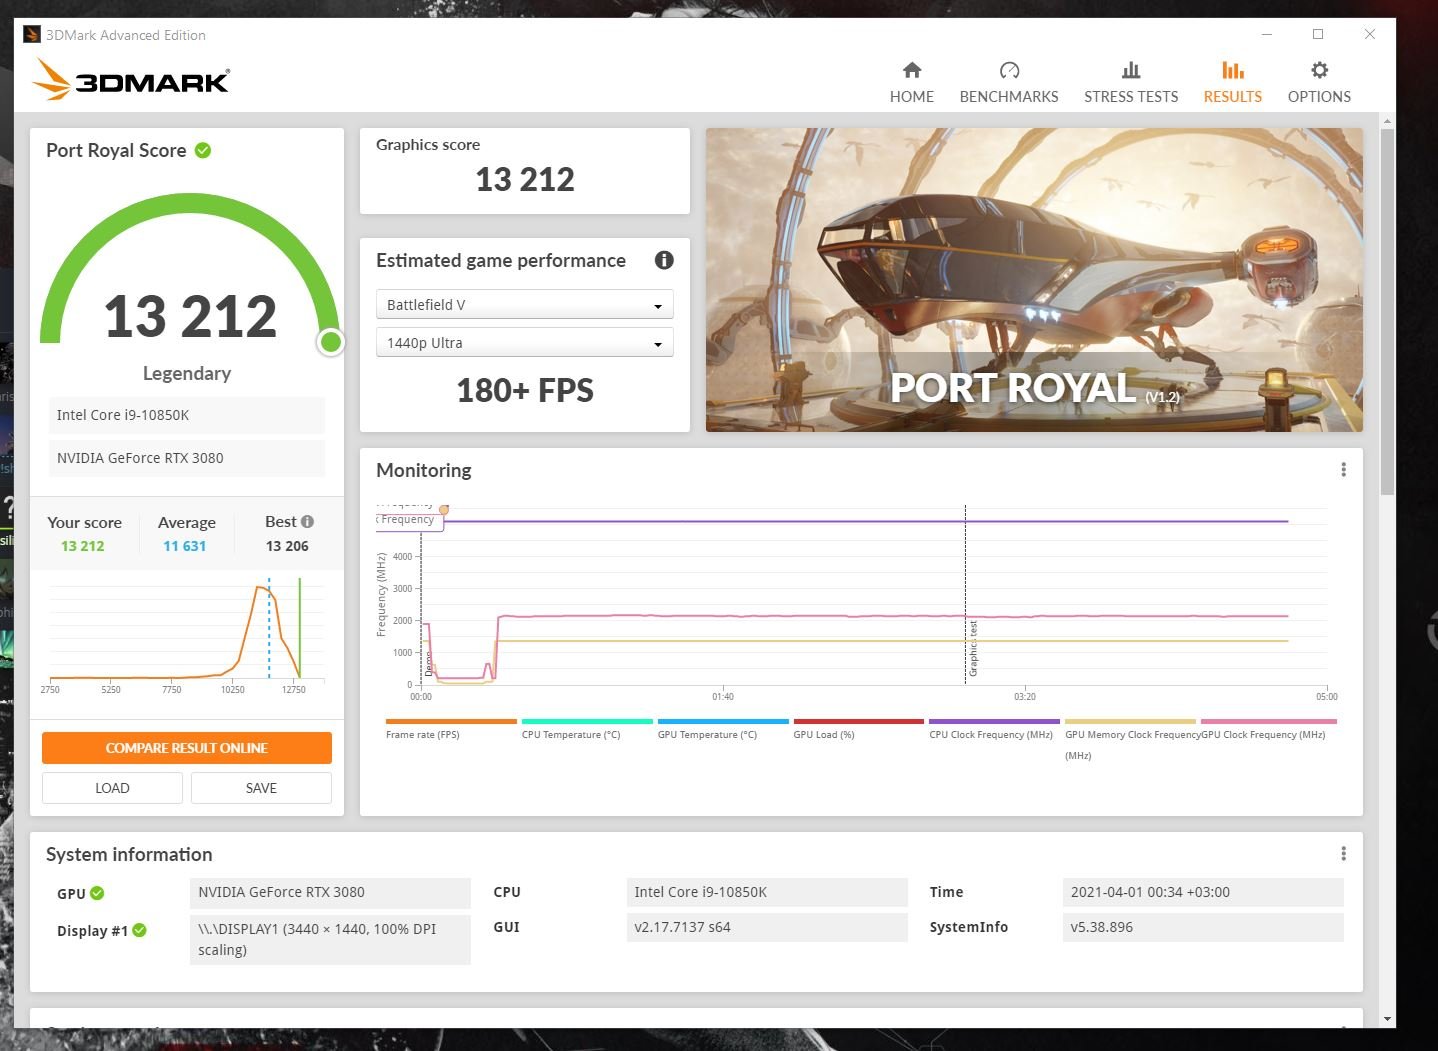Open Monitoring panel three-dot menu
Viewport: 1438px width, 1051px height.
pos(1343,470)
